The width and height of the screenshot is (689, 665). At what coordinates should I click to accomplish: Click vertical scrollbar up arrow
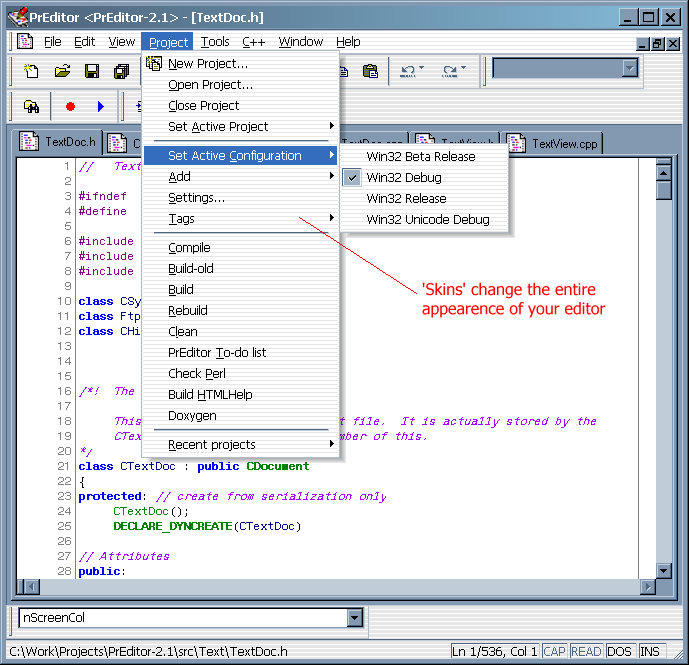664,173
